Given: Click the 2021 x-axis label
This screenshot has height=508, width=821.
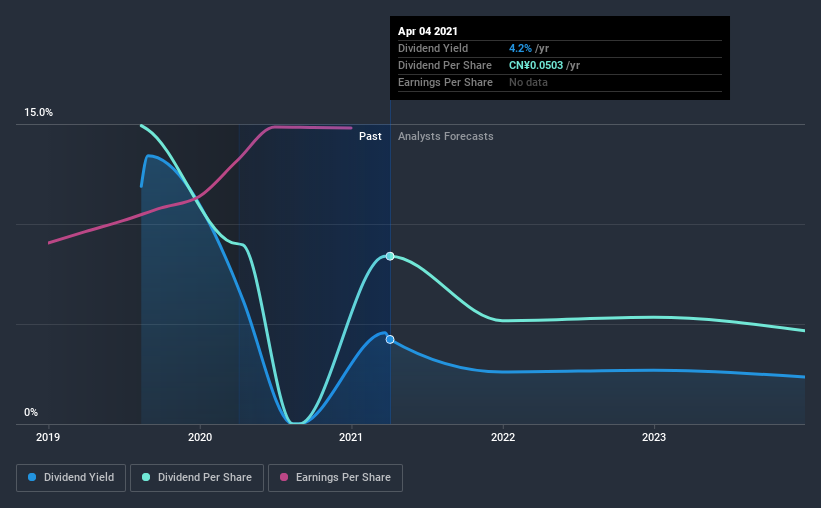Looking at the screenshot, I should point(351,437).
